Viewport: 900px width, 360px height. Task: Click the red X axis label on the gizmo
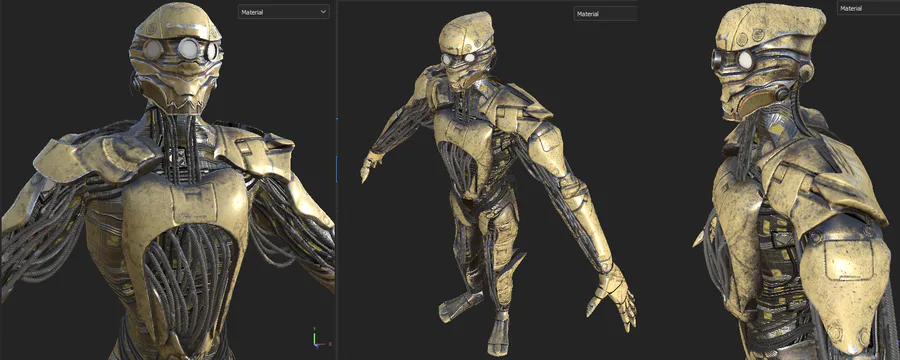point(329,344)
